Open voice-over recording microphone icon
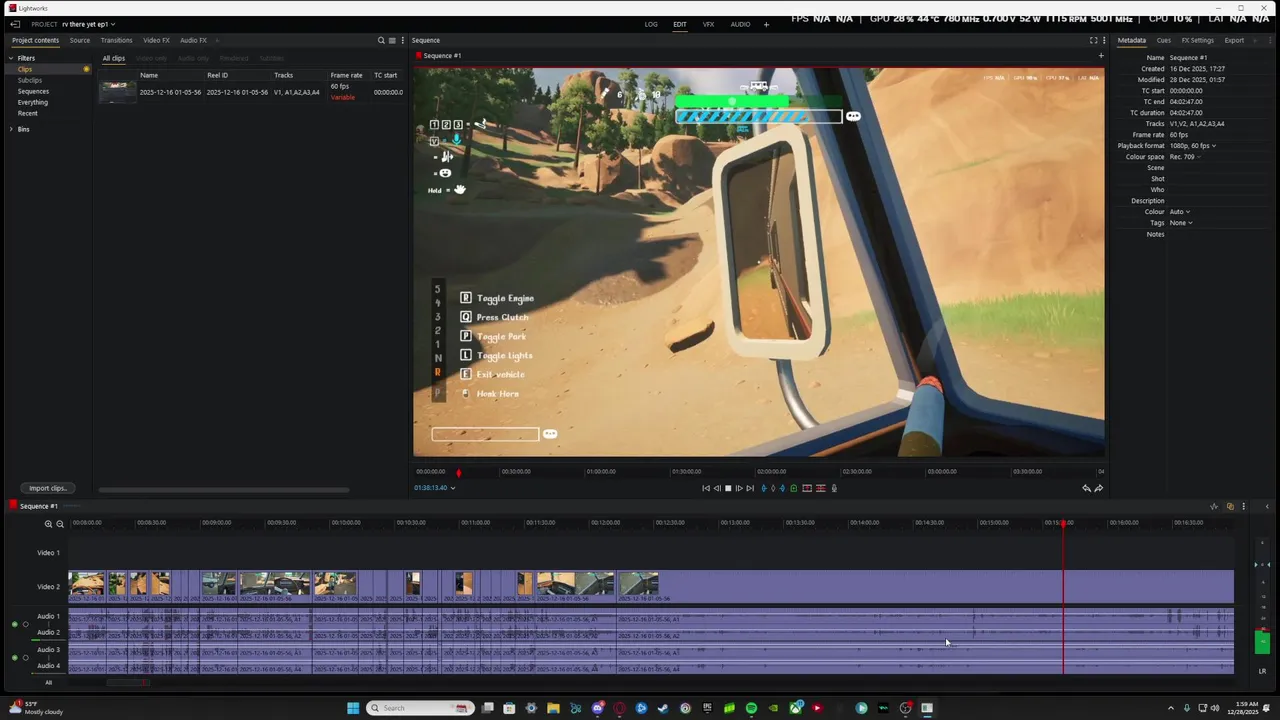 pos(834,488)
